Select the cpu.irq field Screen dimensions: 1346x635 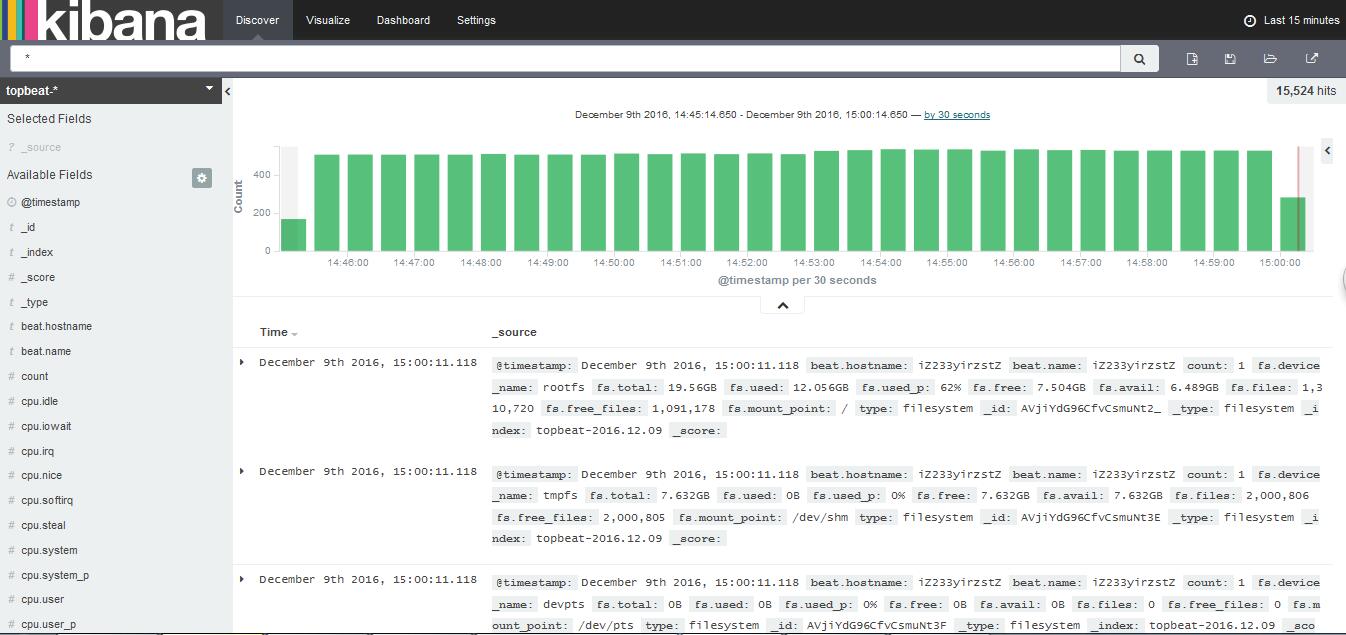coord(37,451)
